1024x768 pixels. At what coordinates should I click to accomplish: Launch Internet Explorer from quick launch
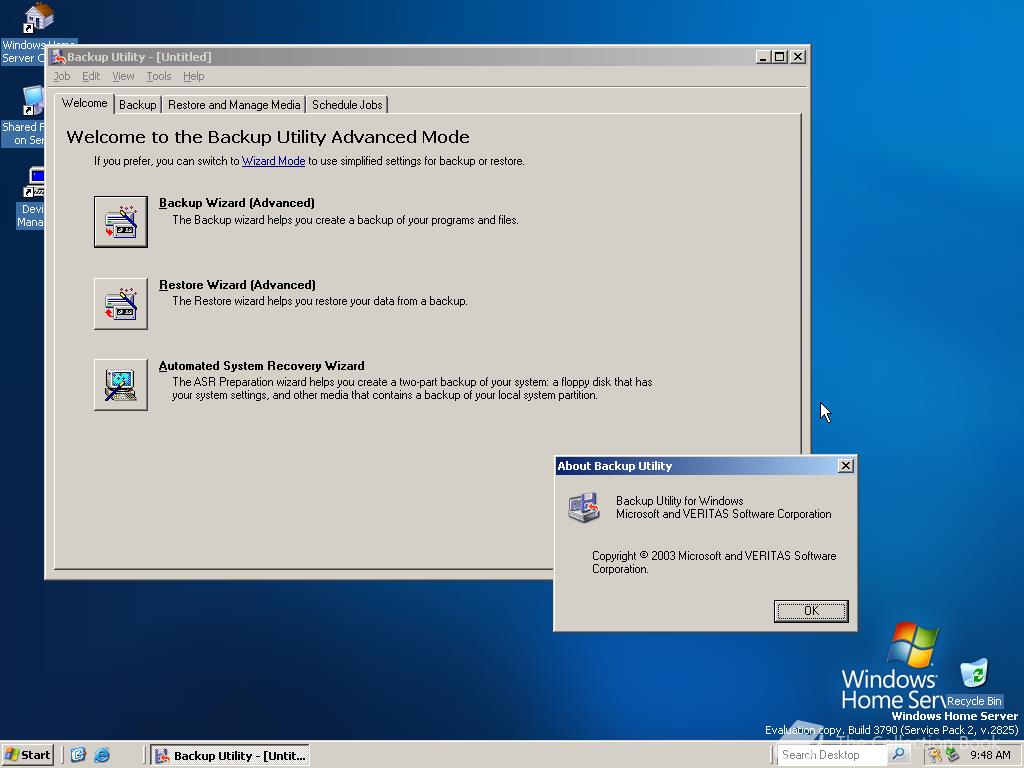click(103, 755)
